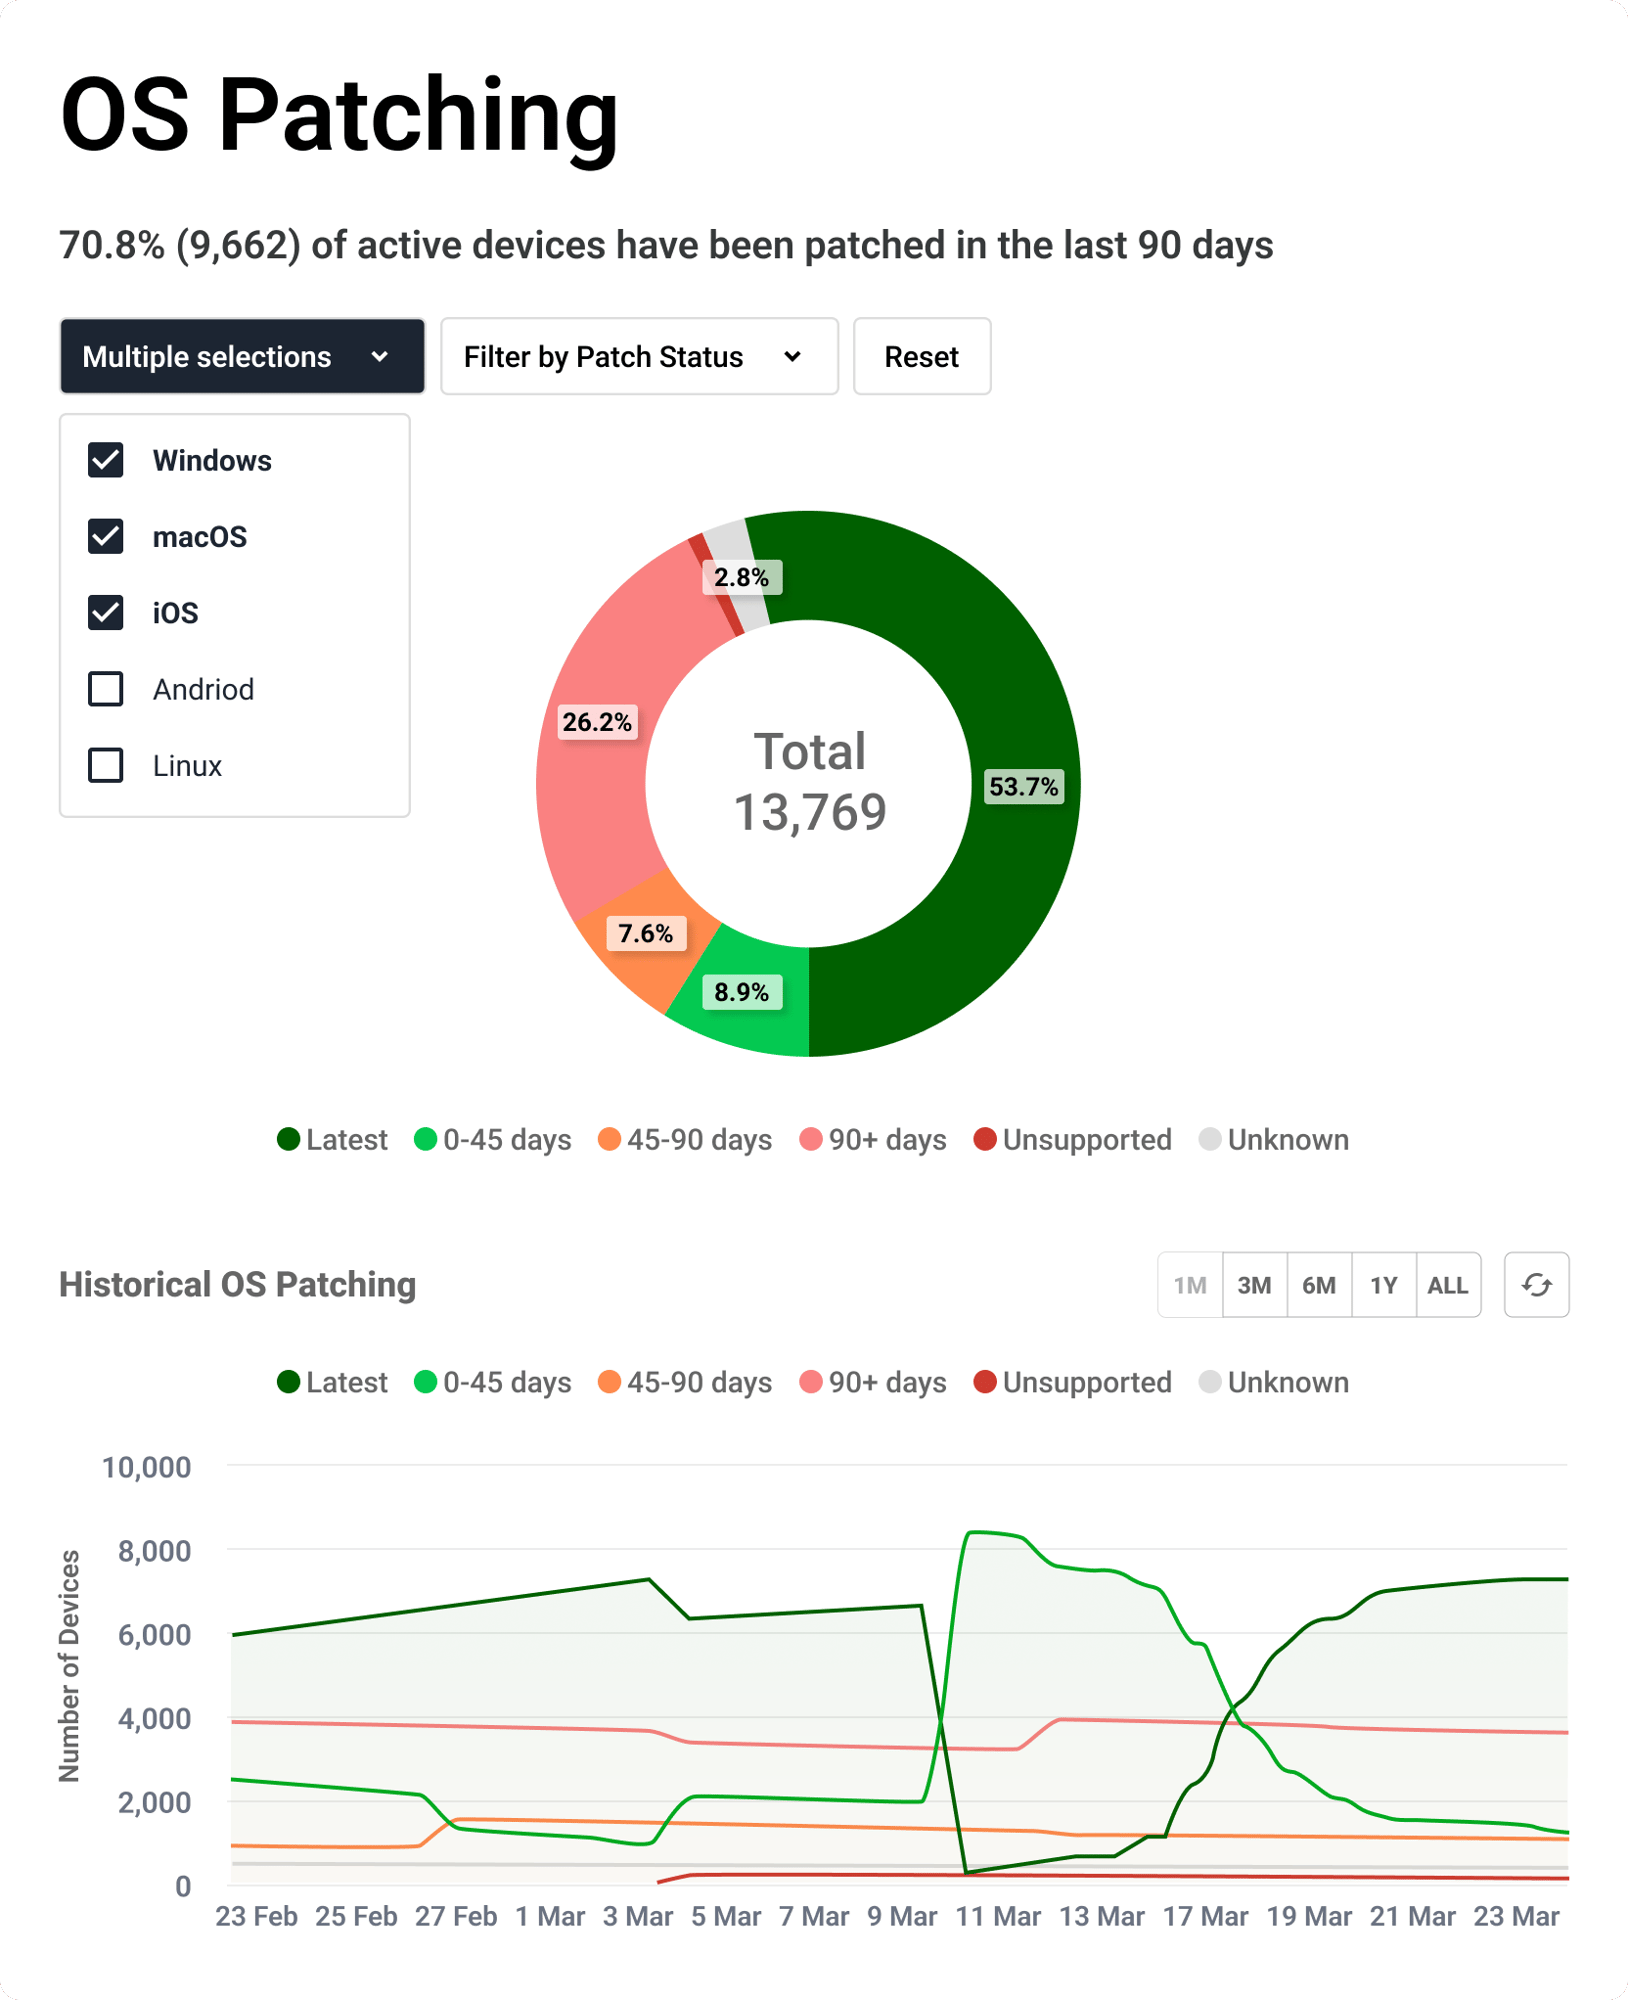The image size is (1628, 2000).
Task: Switch to the 3M time range
Action: point(1254,1285)
